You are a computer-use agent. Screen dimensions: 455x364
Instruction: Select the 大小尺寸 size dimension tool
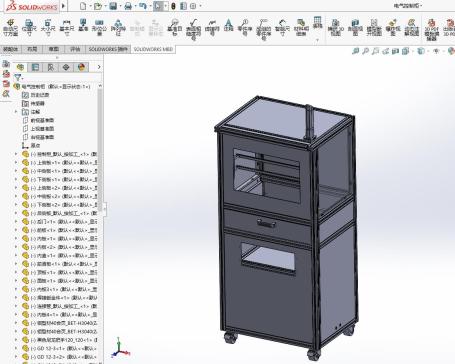(x=48, y=28)
